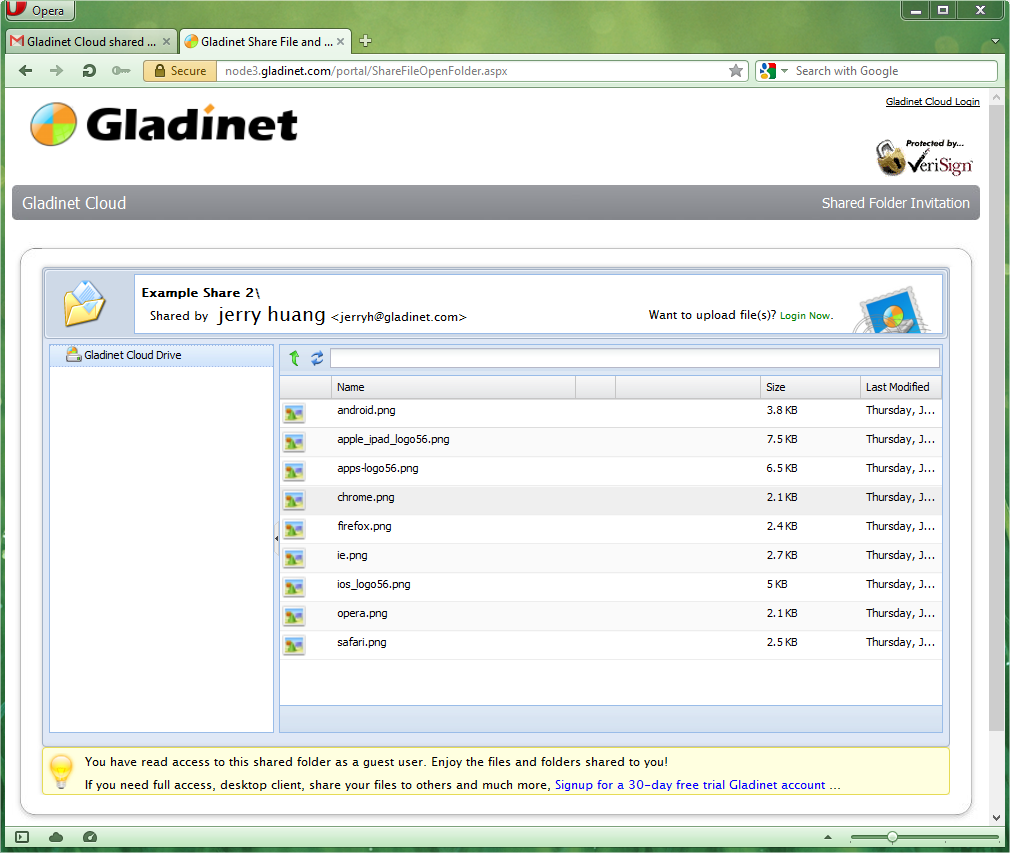Screen dimensions: 1010x853
Task: Select the firefox.png file name
Action: (x=364, y=526)
